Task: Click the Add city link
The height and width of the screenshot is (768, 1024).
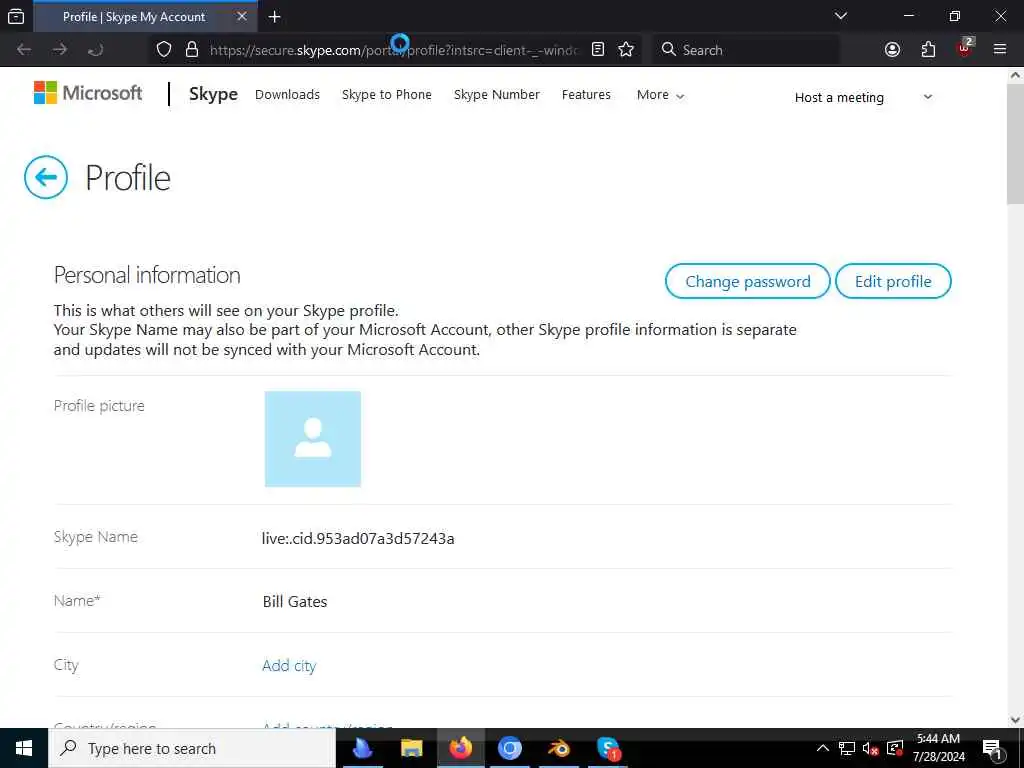Action: 289,665
